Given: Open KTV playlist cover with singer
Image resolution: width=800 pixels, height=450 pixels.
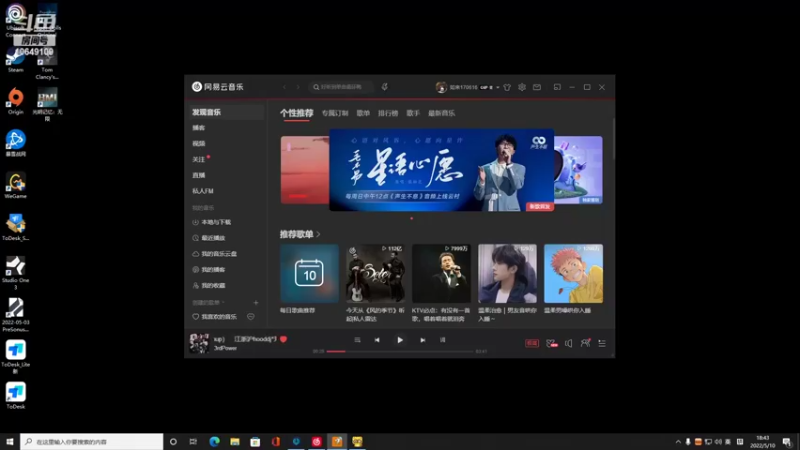Looking at the screenshot, I should pyautogui.click(x=441, y=273).
